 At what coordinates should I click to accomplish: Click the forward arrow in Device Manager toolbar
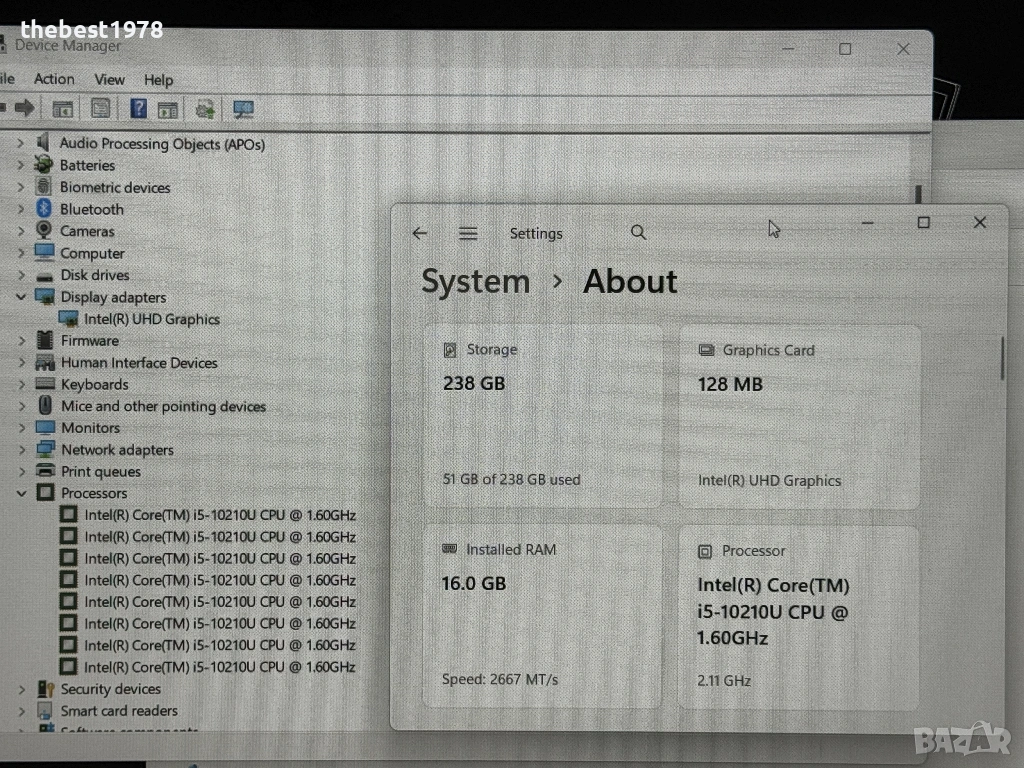tap(25, 108)
